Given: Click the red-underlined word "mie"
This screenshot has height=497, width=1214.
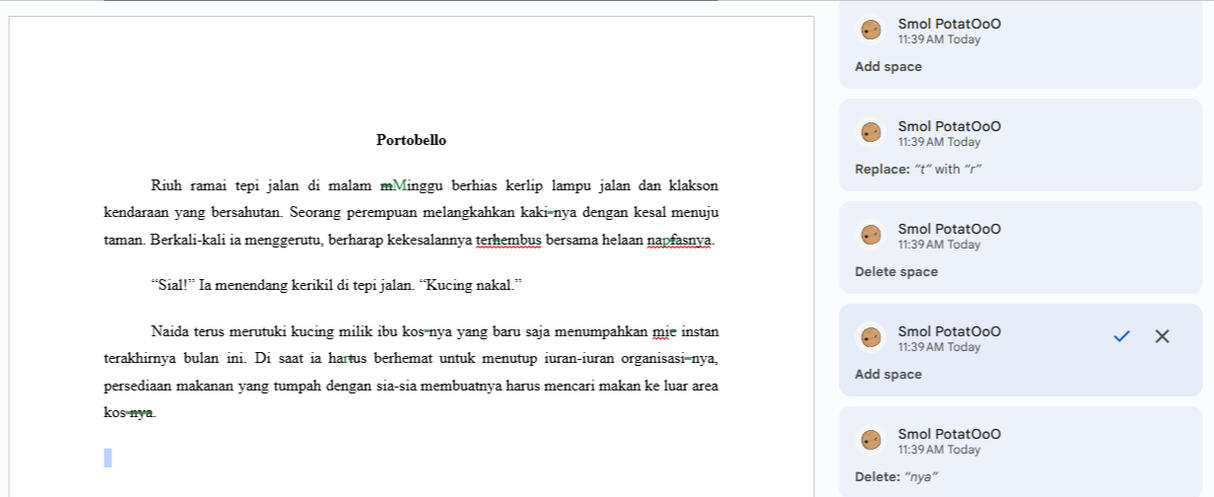Looking at the screenshot, I should pos(664,332).
